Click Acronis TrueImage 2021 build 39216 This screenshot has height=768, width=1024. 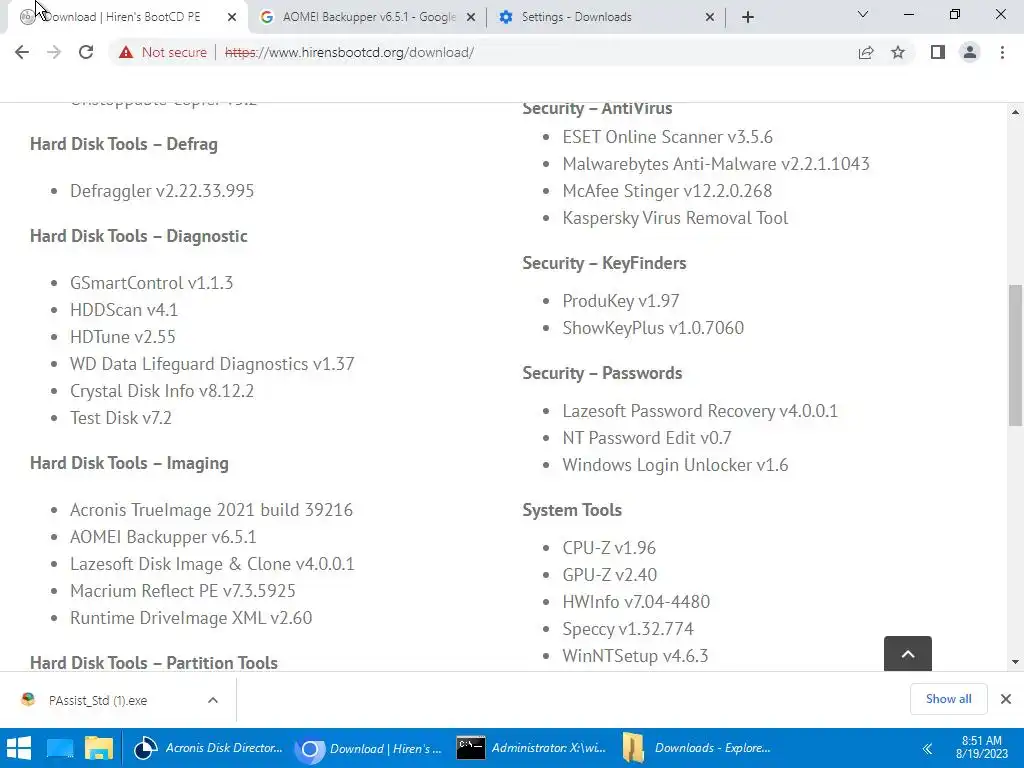coord(212,510)
